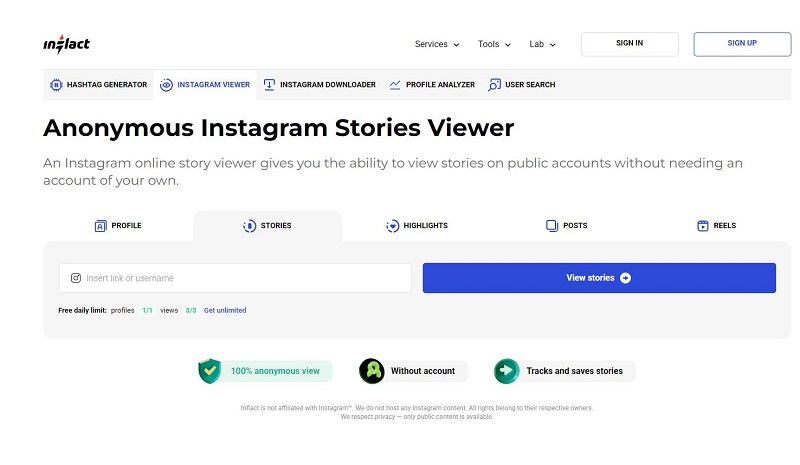The width and height of the screenshot is (800, 465).
Task: Open the Tools dropdown menu
Action: (494, 44)
